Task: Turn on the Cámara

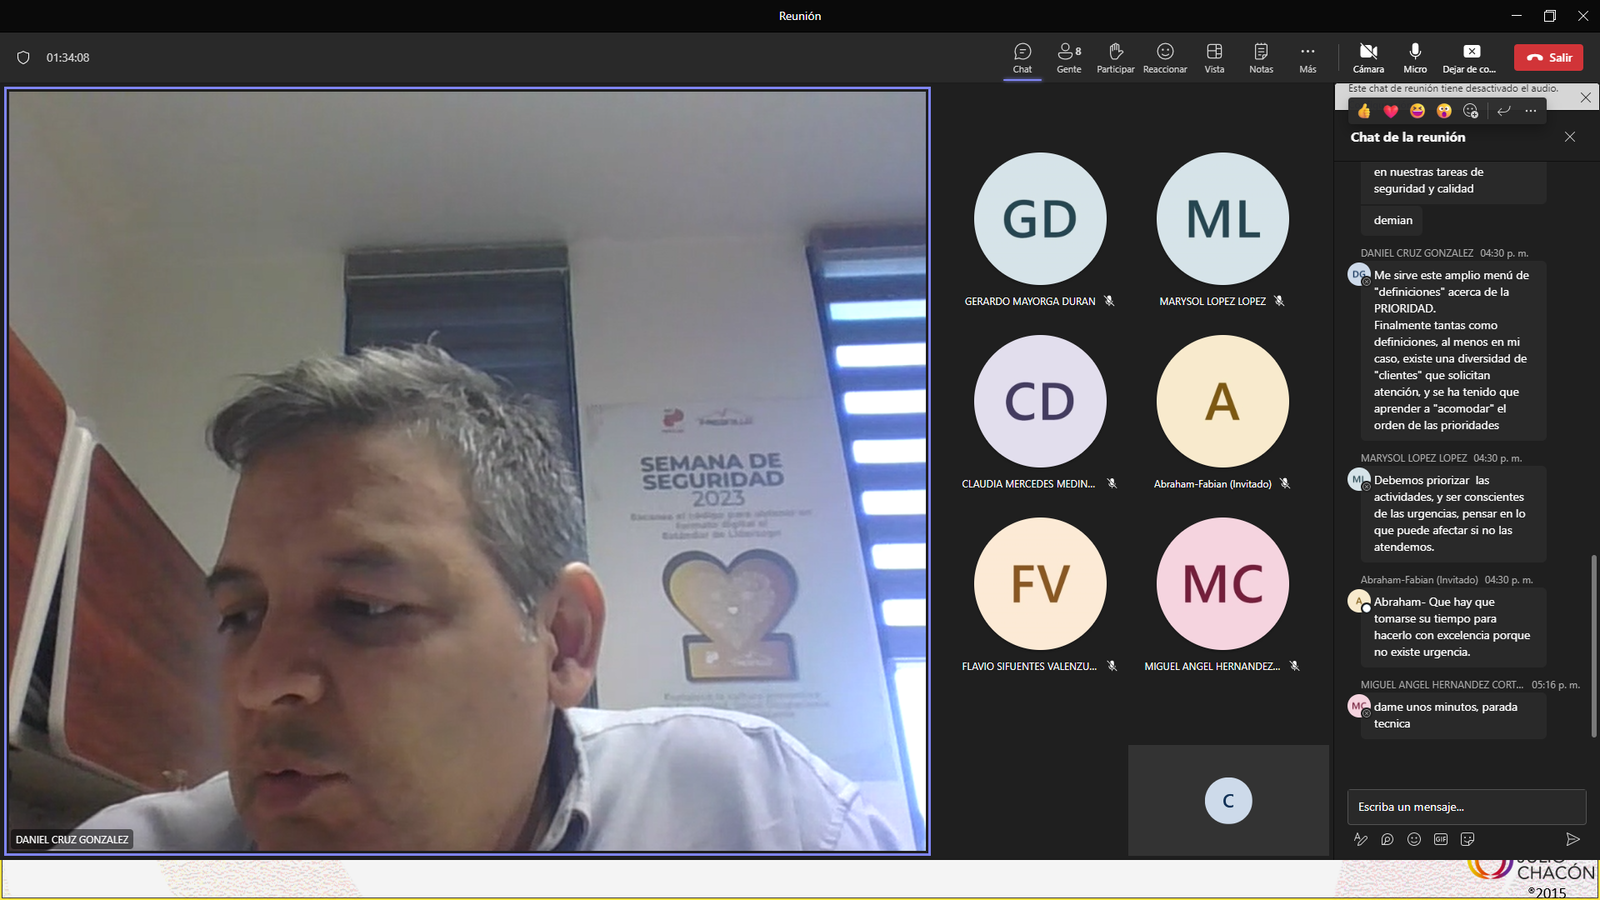Action: [x=1368, y=57]
